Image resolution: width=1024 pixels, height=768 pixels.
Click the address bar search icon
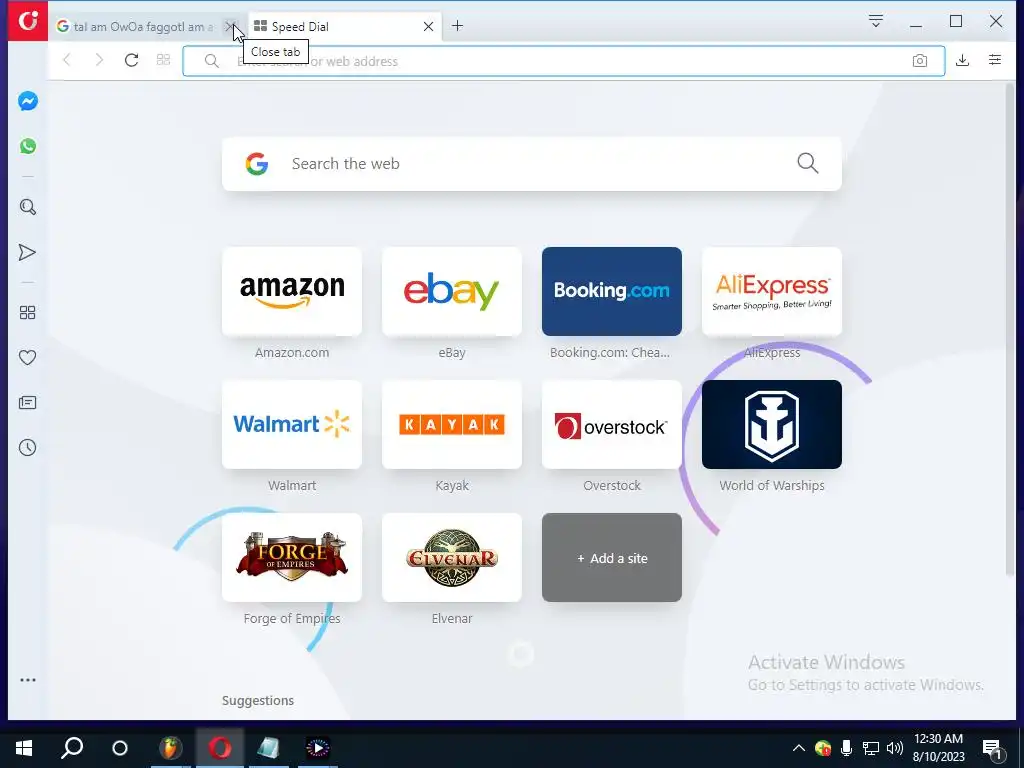pyautogui.click(x=211, y=61)
